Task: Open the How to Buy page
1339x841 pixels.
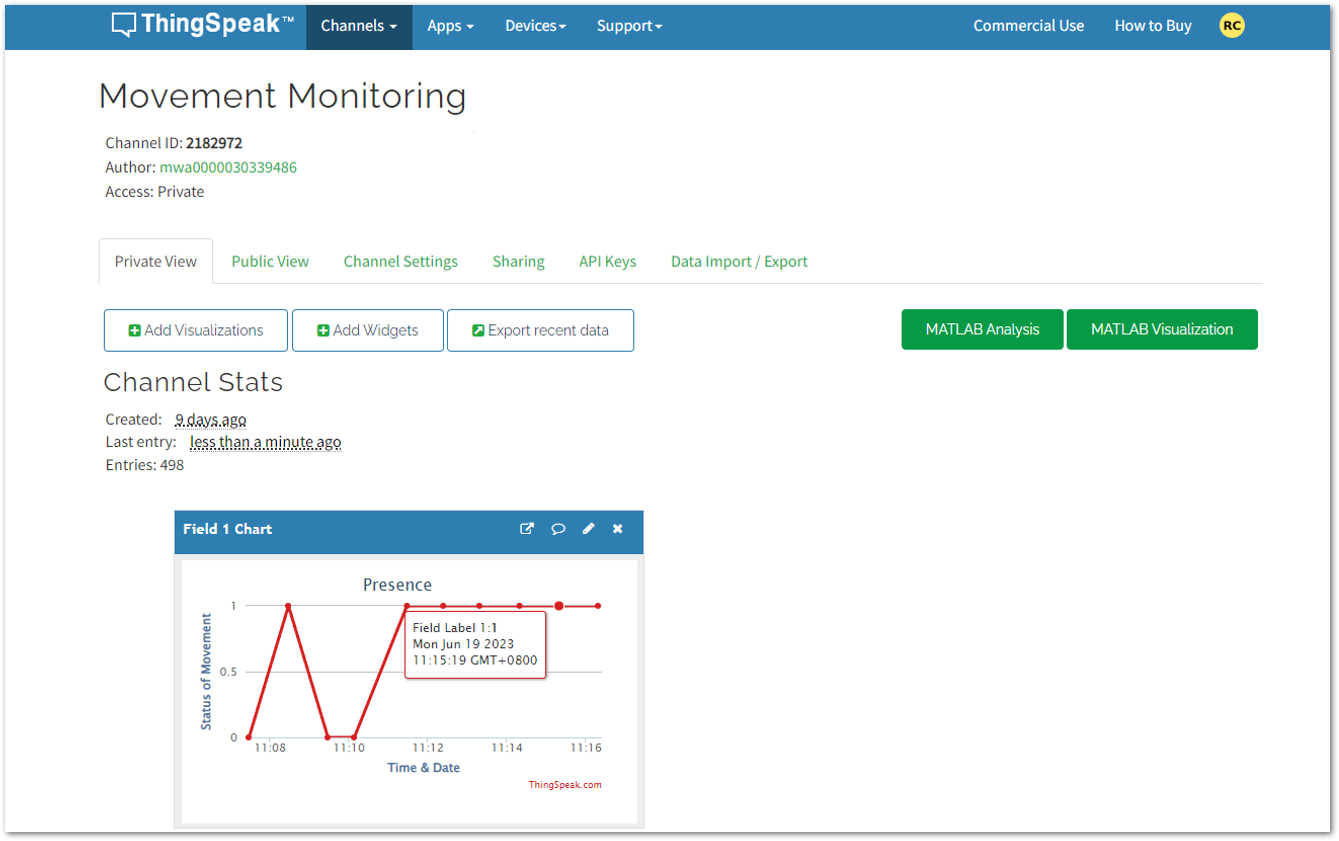Action: click(1153, 26)
